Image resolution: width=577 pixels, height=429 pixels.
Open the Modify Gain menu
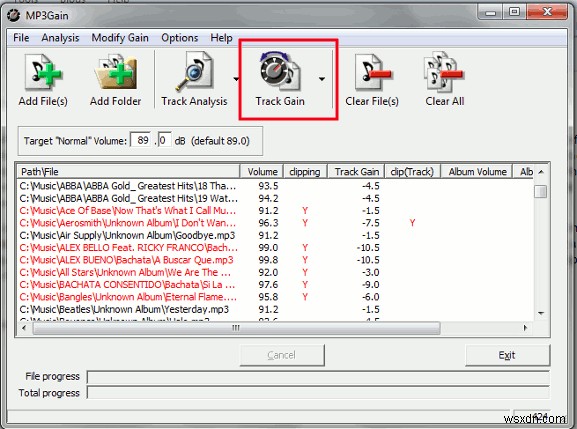click(x=120, y=38)
